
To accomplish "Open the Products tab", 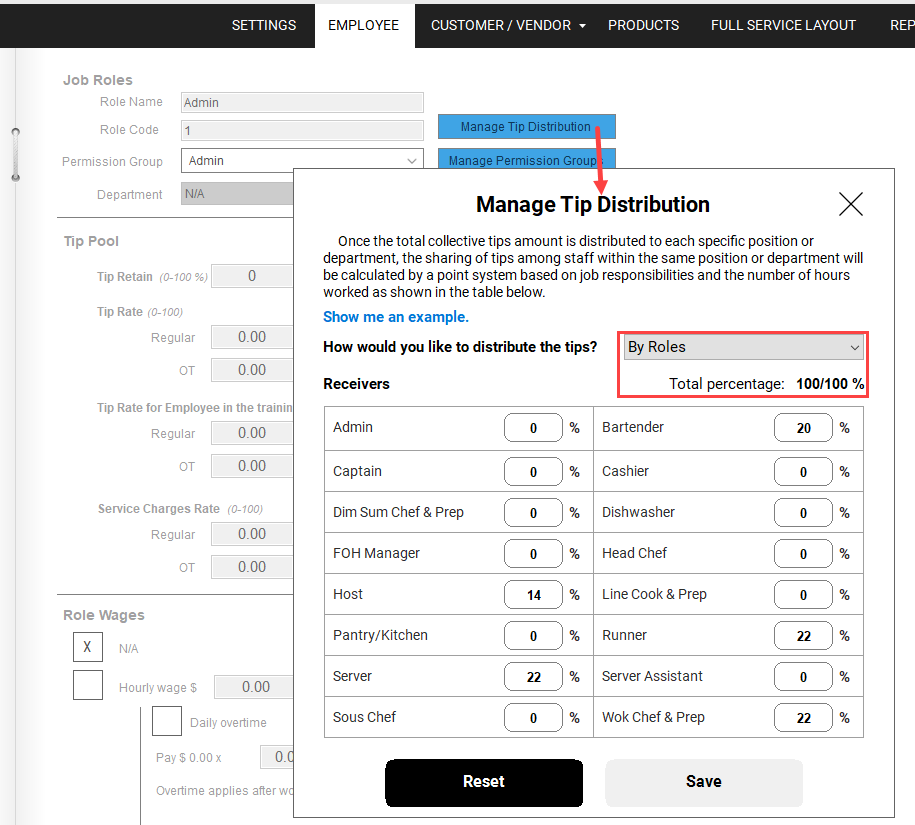I will coord(643,25).
